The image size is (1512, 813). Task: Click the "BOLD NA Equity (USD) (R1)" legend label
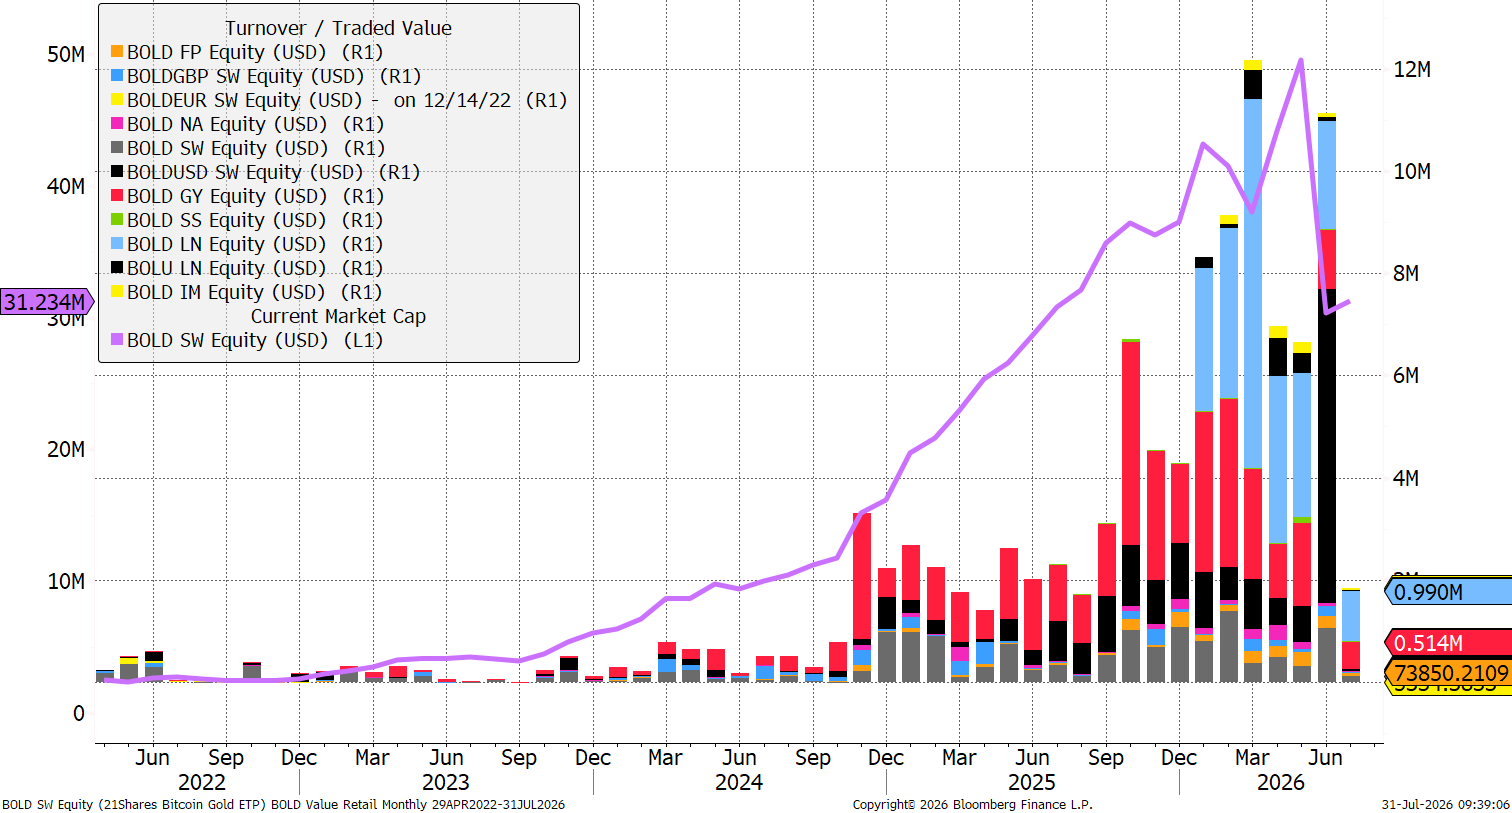point(256,124)
